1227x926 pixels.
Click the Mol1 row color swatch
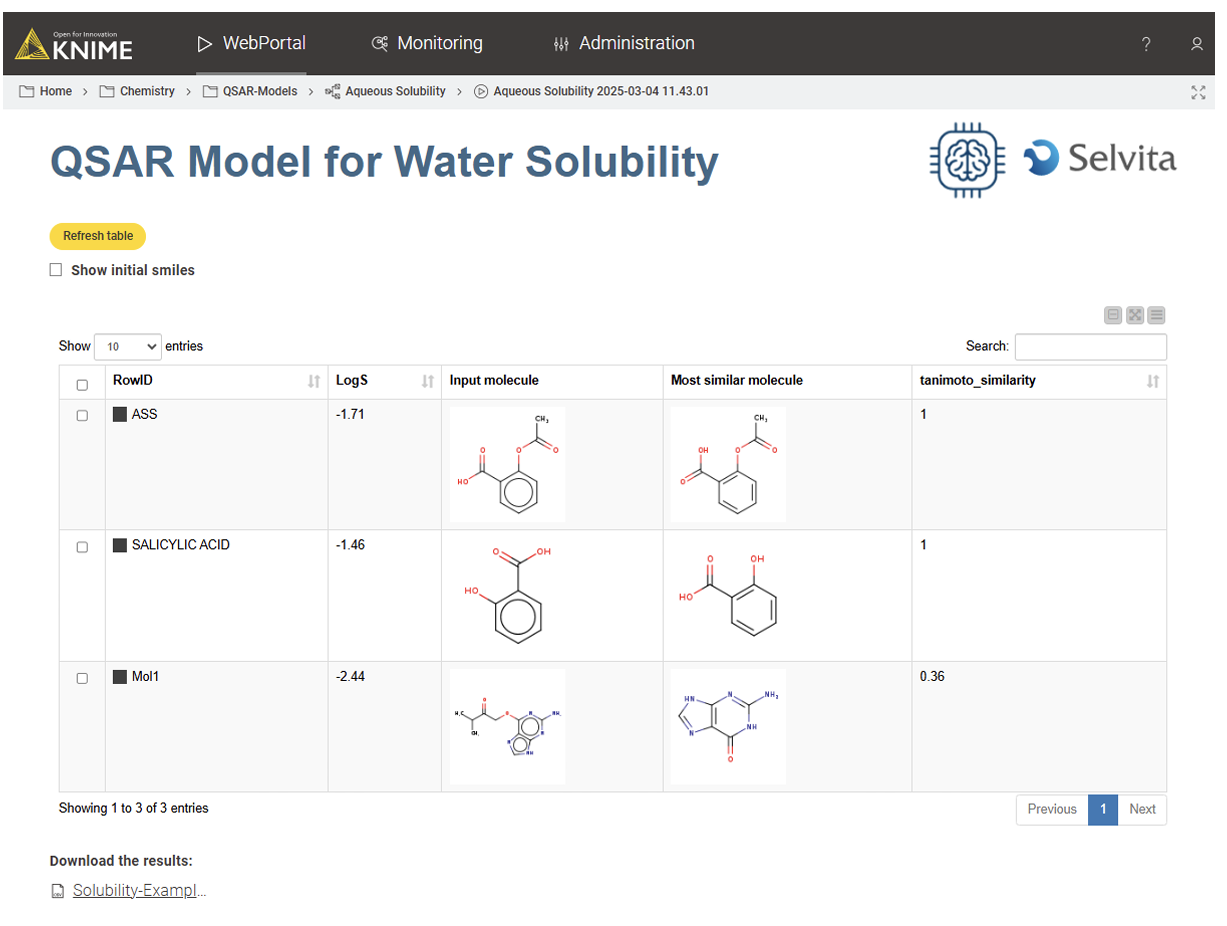[x=120, y=677]
